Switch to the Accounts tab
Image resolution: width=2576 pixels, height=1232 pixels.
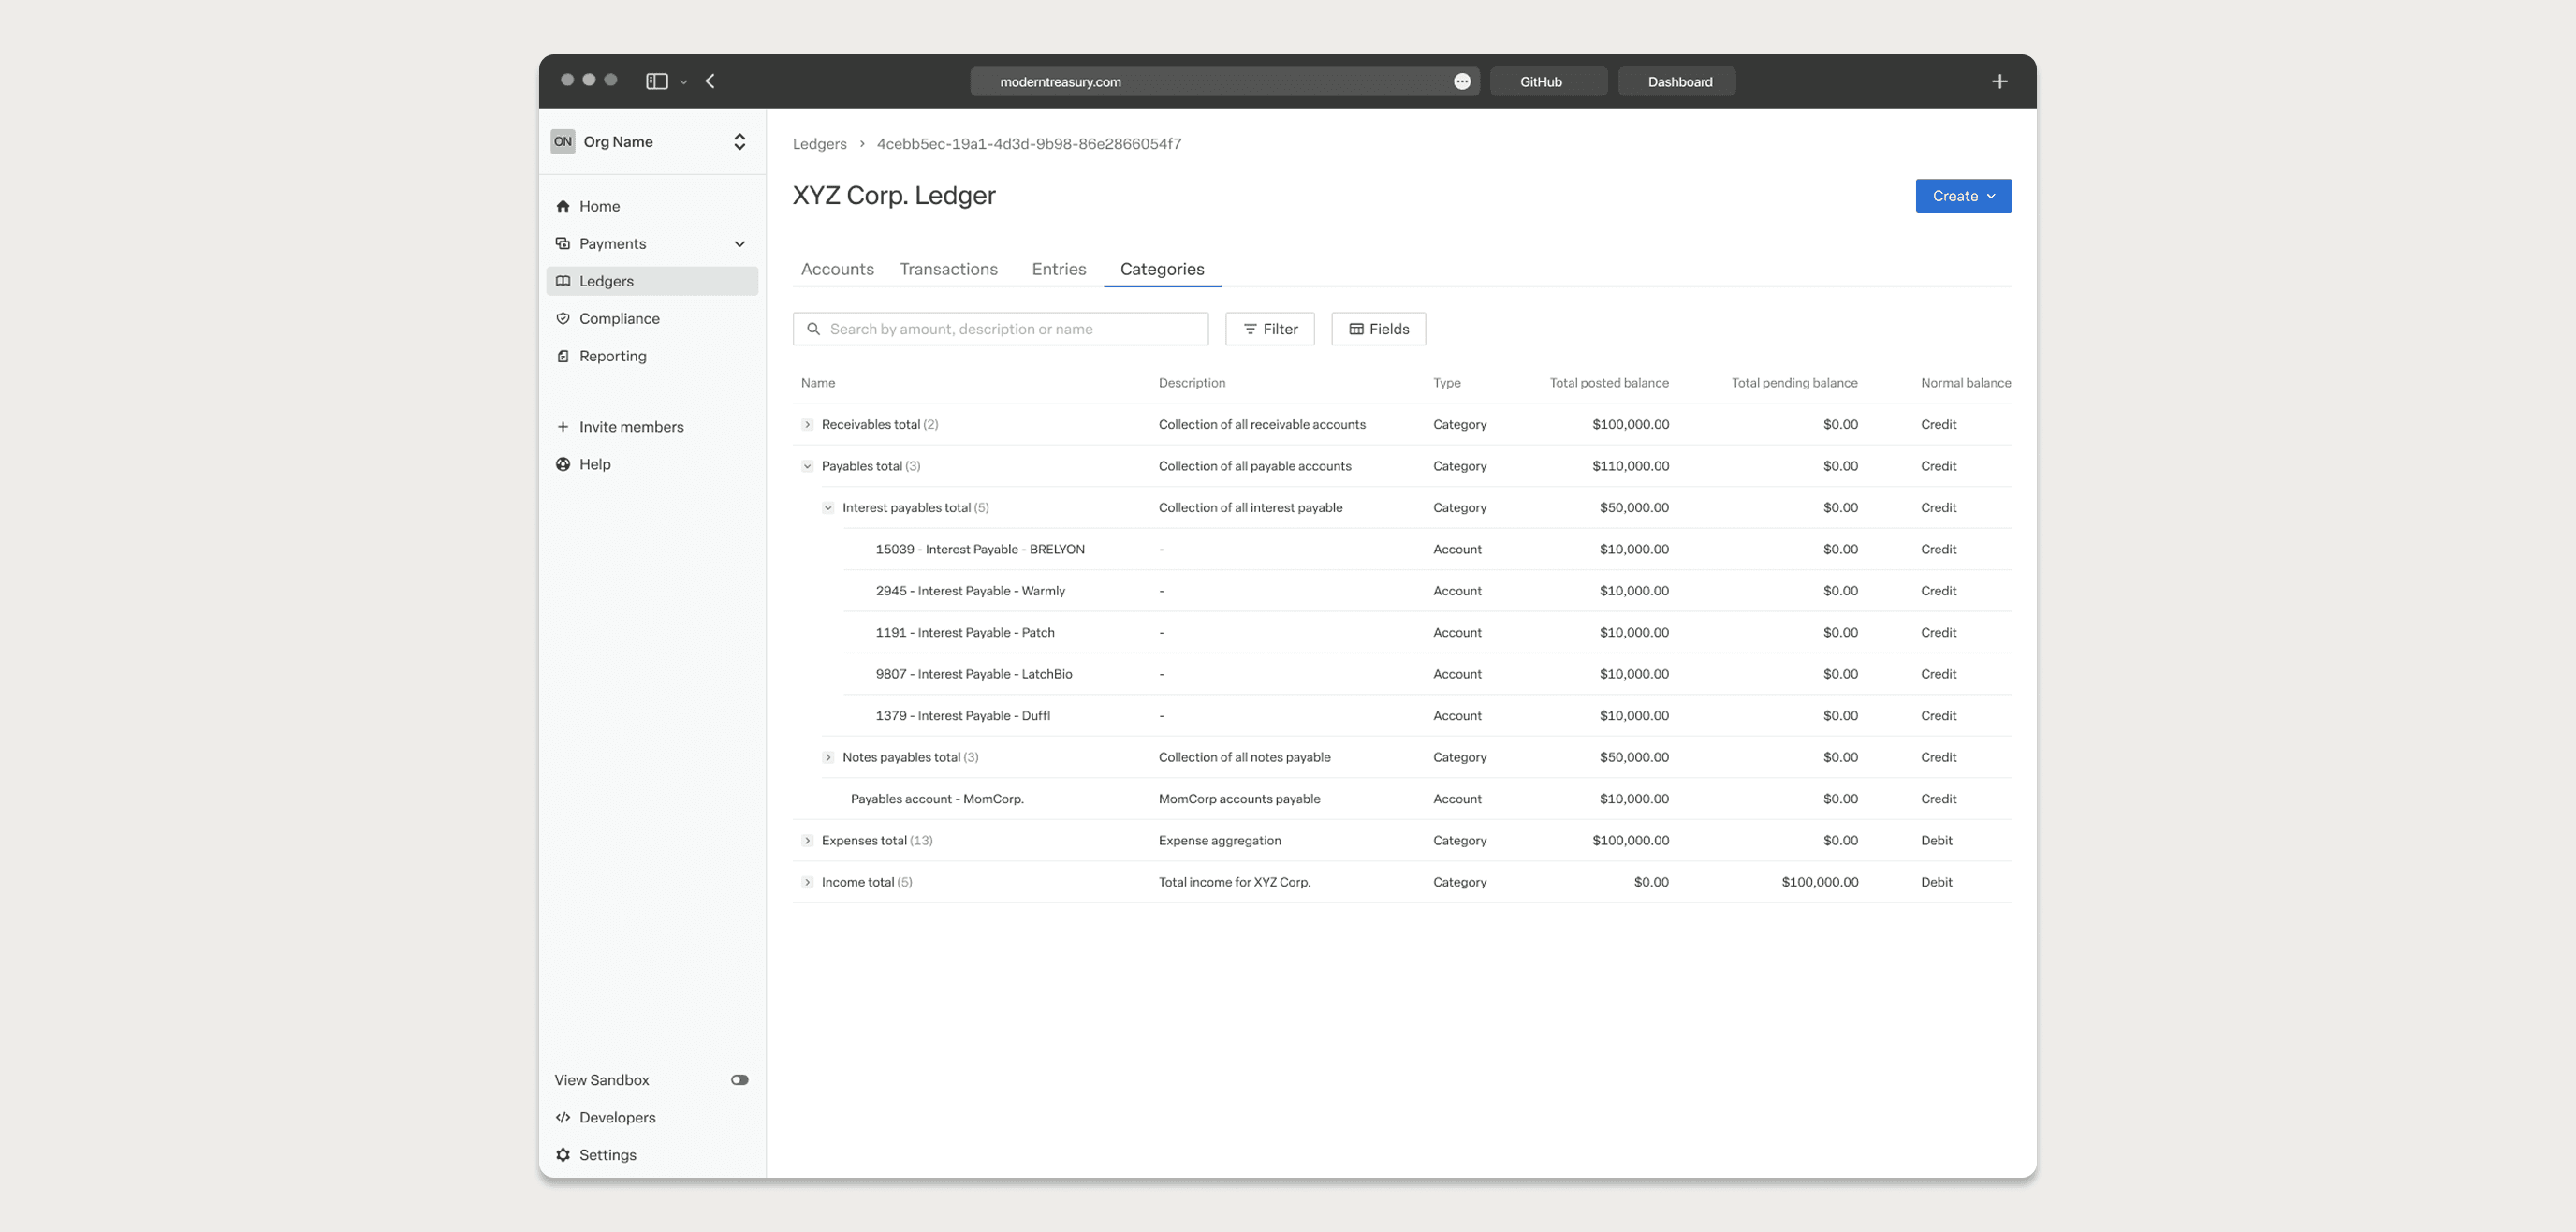837,269
